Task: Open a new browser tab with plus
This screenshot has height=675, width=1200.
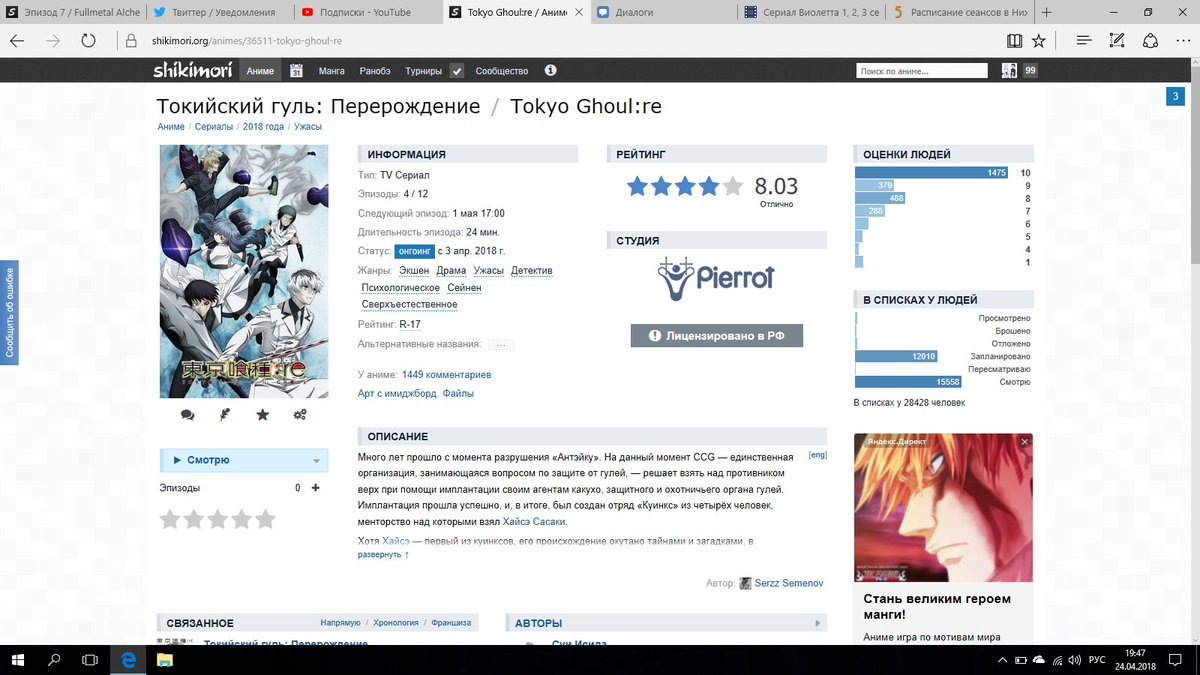Action: (x=1046, y=12)
